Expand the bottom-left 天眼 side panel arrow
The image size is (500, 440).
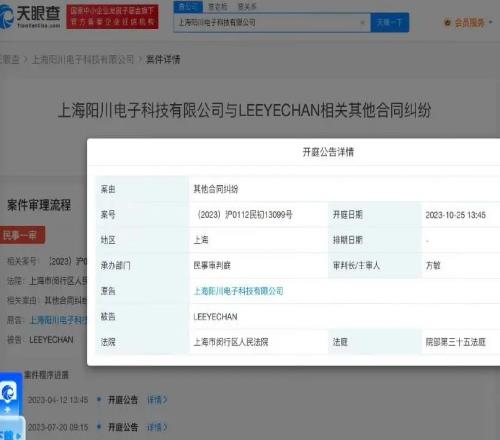(x=18, y=435)
